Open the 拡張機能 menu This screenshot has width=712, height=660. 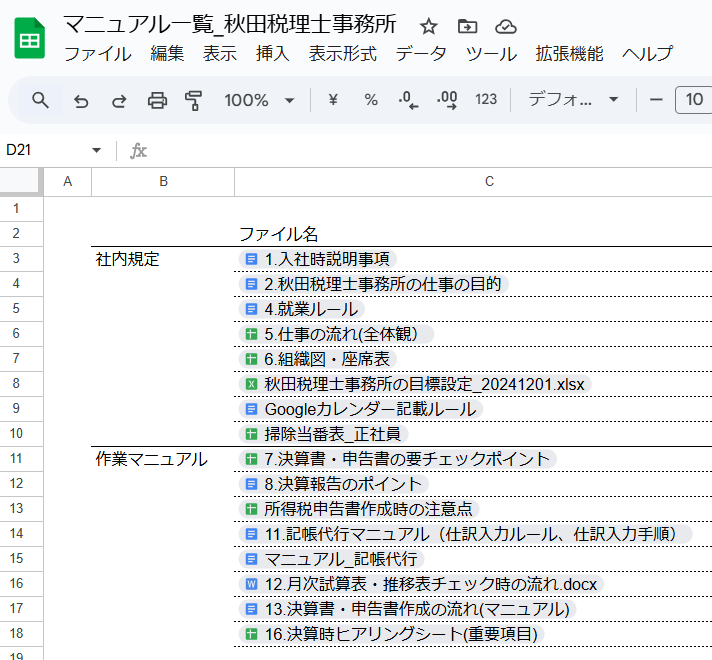coord(569,54)
